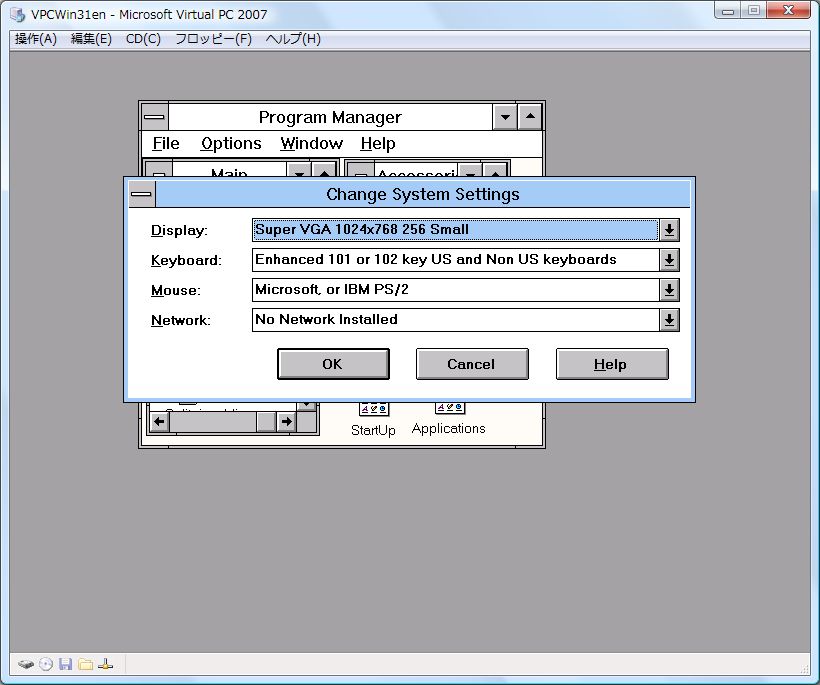Click the No Network Installed field
Viewport: 820px width, 685px height.
[455, 320]
